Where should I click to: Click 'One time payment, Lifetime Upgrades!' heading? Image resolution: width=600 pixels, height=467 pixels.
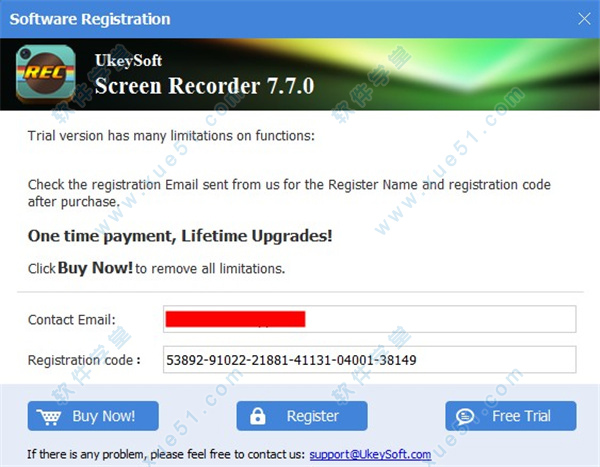click(x=180, y=236)
